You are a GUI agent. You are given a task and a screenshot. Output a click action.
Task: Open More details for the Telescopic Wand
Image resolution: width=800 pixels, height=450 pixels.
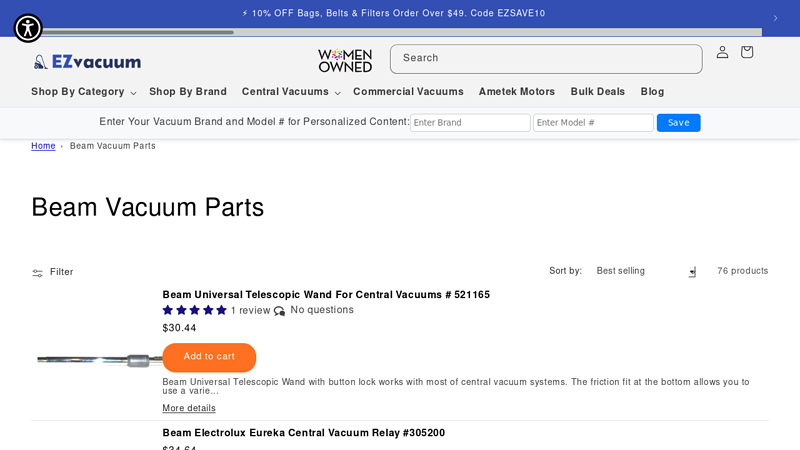[x=189, y=408]
